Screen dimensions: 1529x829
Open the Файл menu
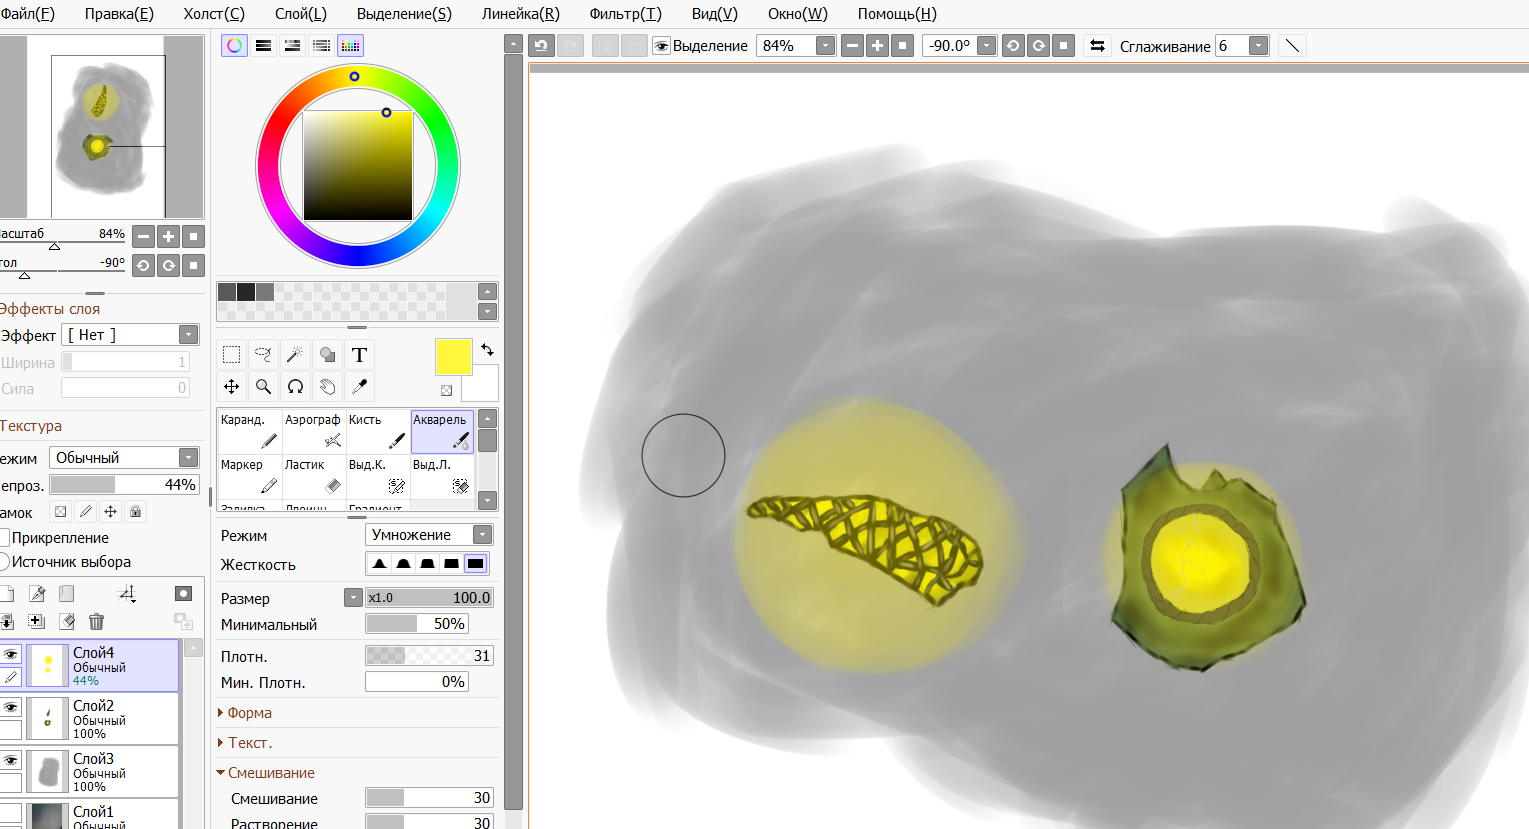(x=28, y=14)
